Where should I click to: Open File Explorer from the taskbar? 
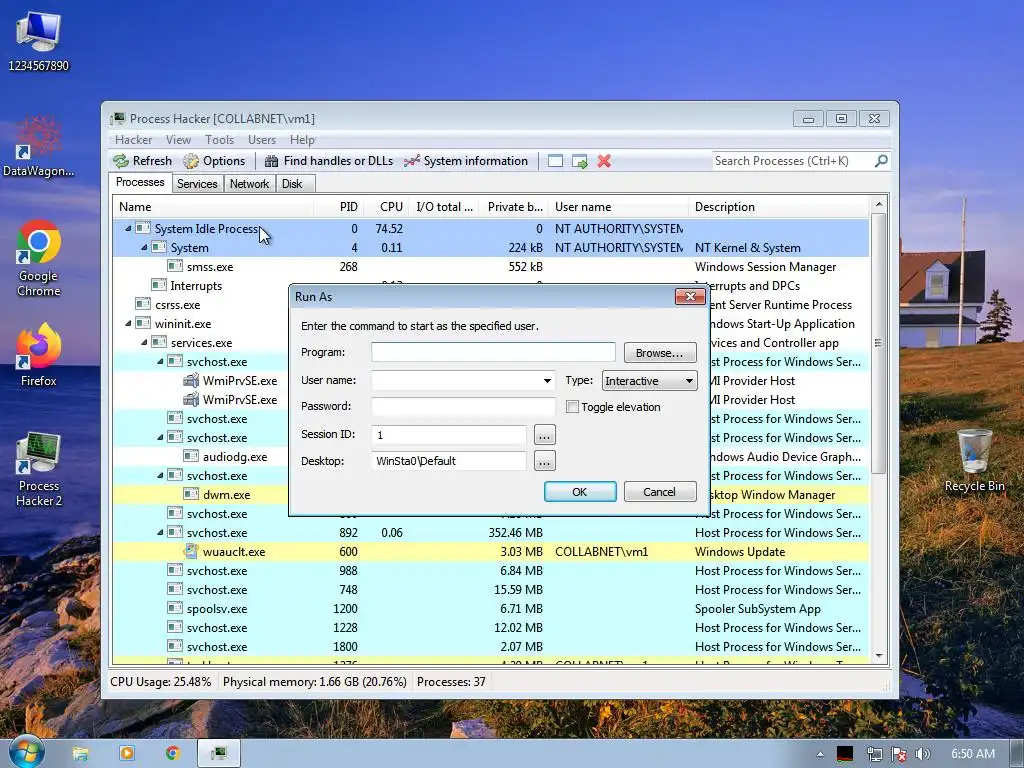(x=80, y=754)
